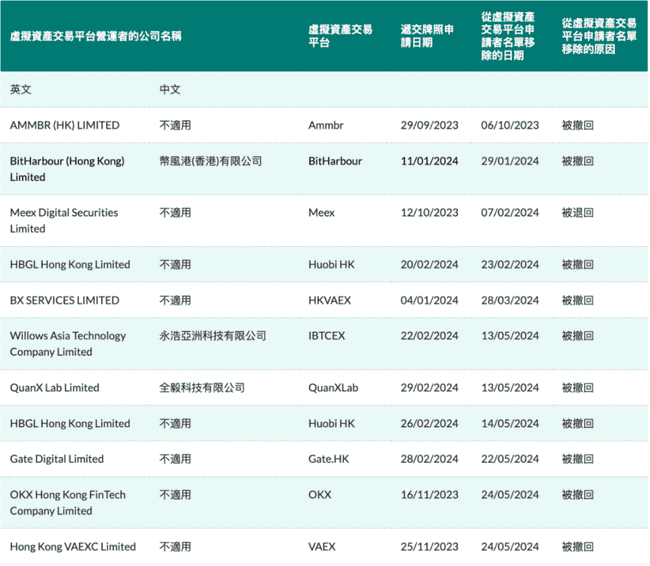Select QuanX Lab Limited company name
The width and height of the screenshot is (650, 566).
[55, 388]
